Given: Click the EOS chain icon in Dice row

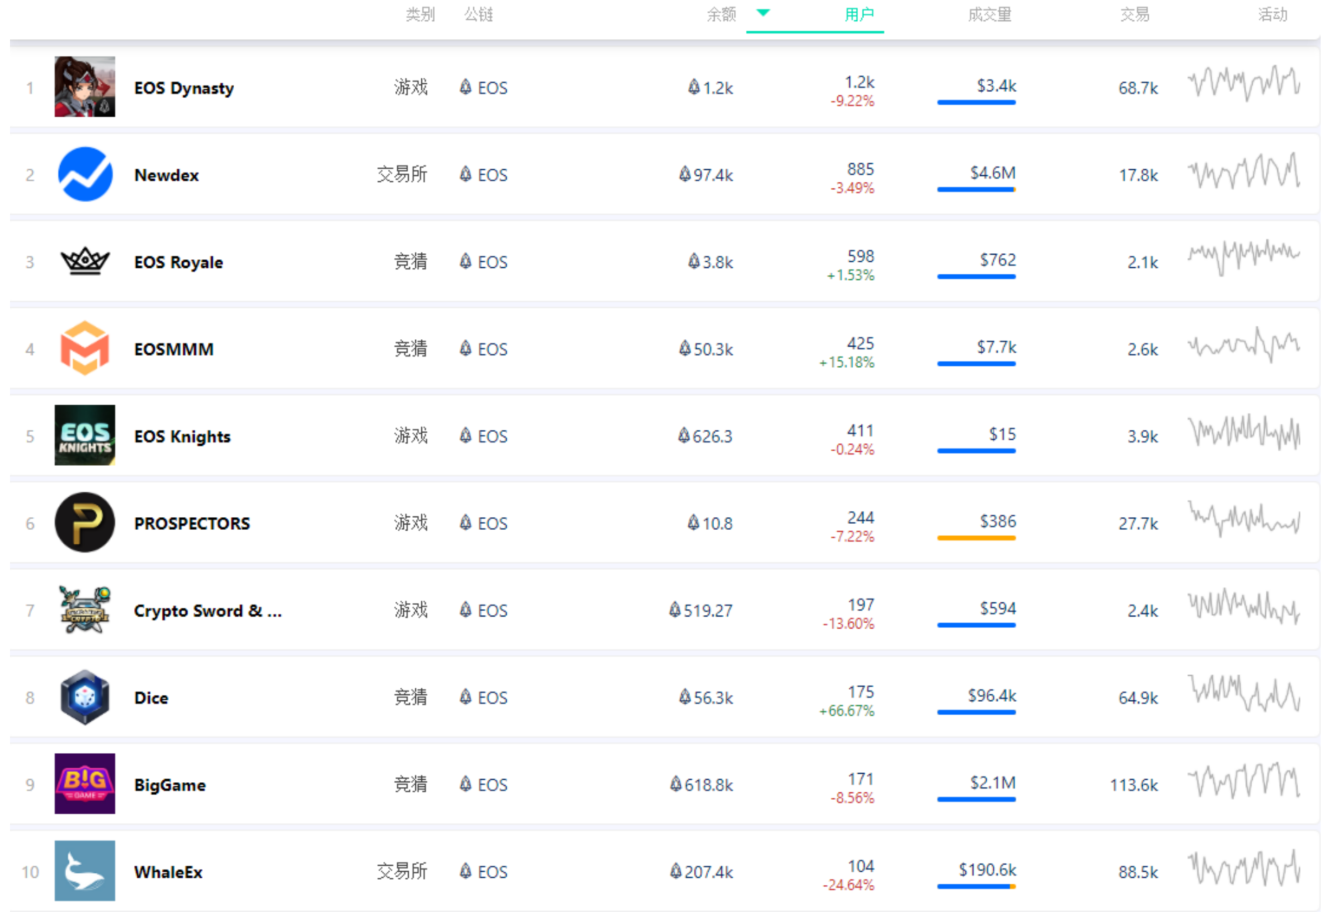Looking at the screenshot, I should coord(465,697).
